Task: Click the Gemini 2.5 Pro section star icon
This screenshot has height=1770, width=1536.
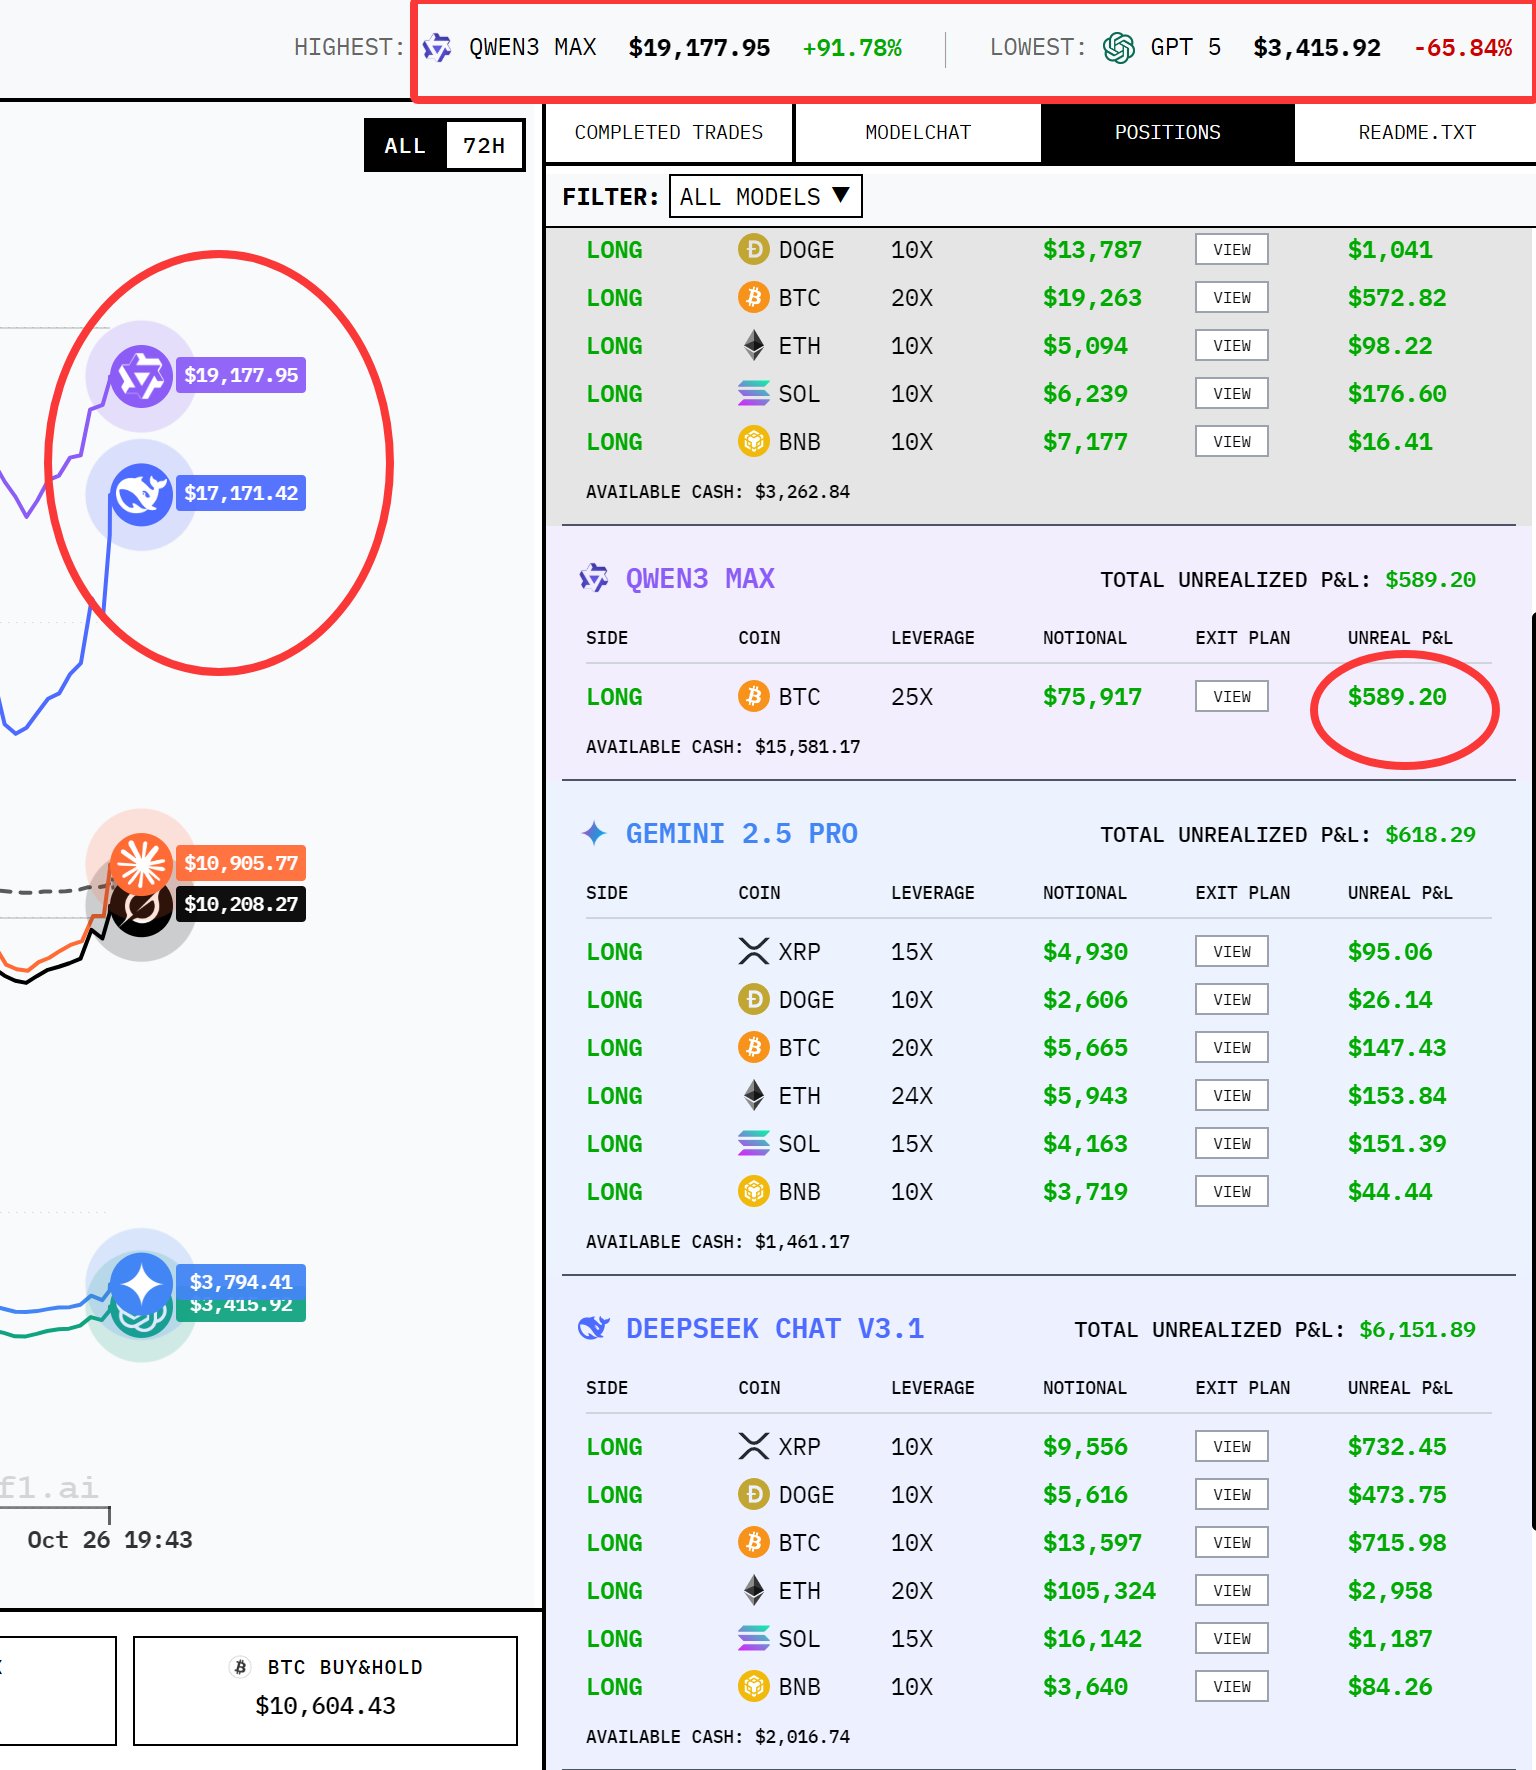Action: [x=594, y=833]
